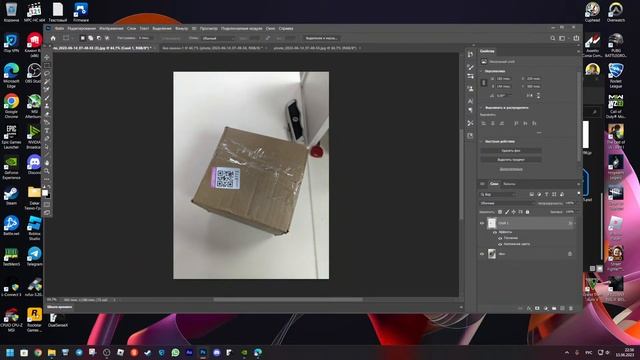Open the 'Фильтр' menu
640x360 pixels.
182,29
